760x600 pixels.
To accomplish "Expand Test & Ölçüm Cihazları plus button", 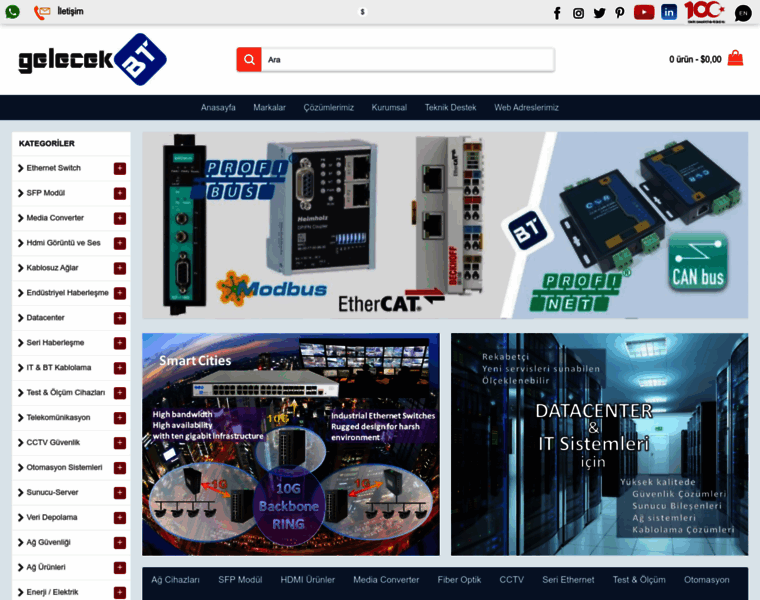I will pyautogui.click(x=120, y=393).
